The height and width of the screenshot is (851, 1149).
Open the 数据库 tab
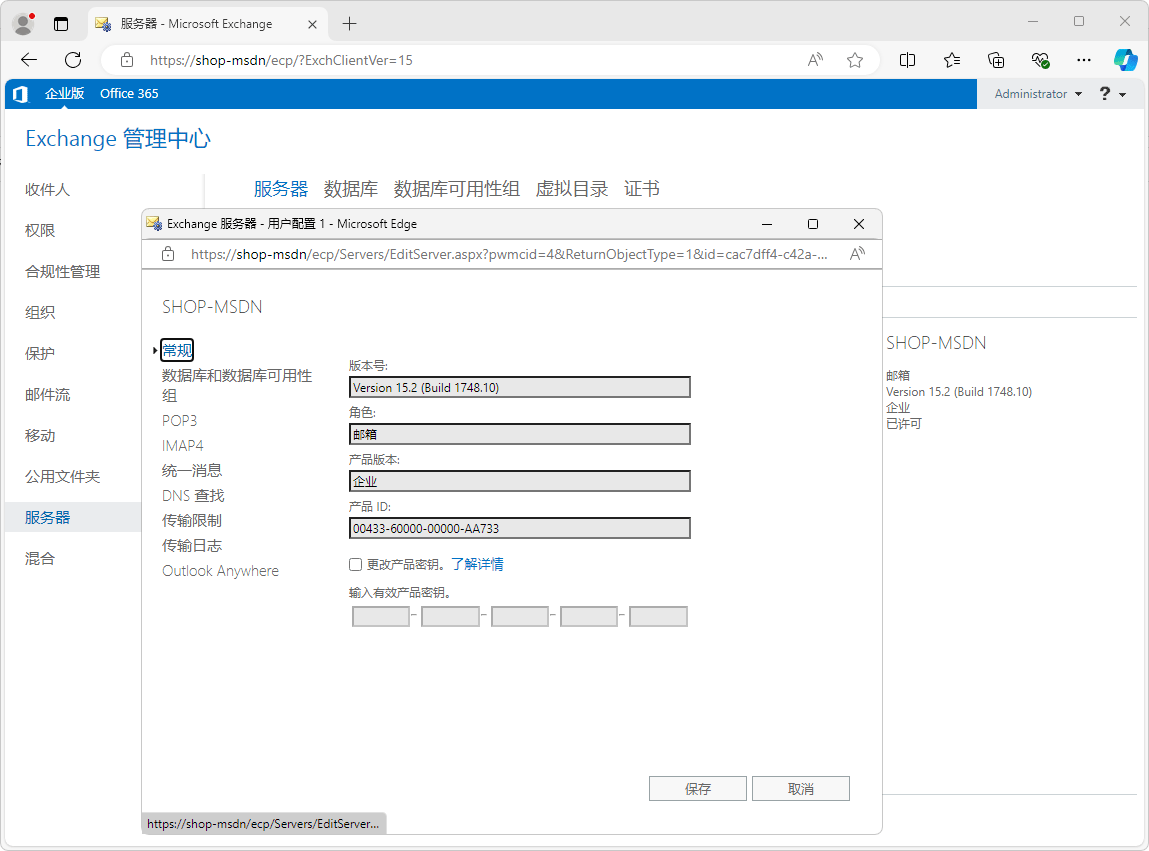click(351, 189)
